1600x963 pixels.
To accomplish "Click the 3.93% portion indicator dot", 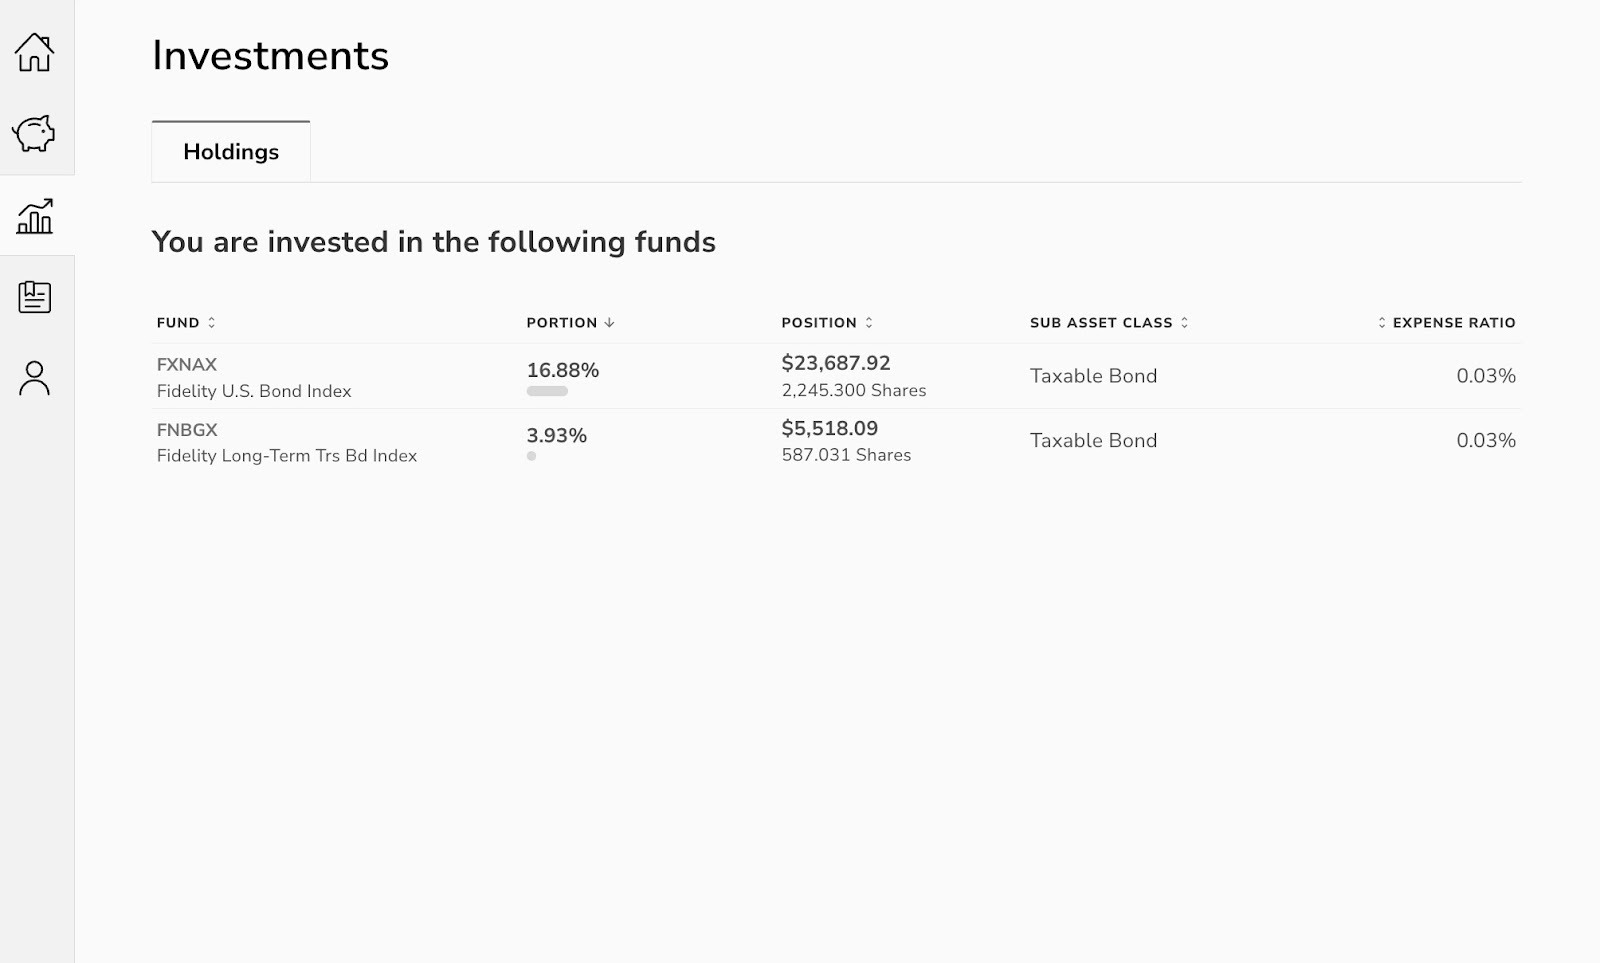I will tap(531, 456).
